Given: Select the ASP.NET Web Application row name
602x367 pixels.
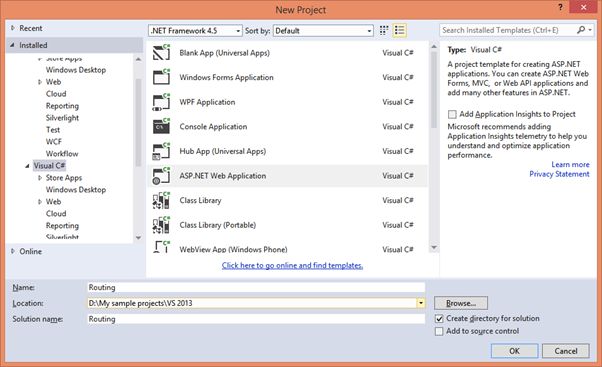Looking at the screenshot, I should tap(223, 176).
